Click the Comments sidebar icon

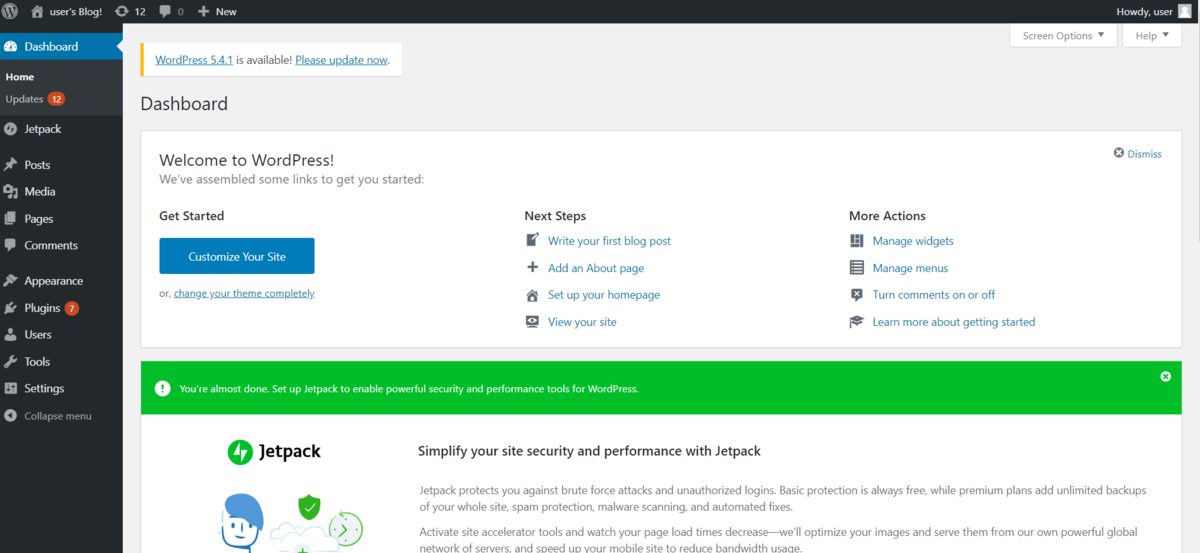tap(11, 245)
